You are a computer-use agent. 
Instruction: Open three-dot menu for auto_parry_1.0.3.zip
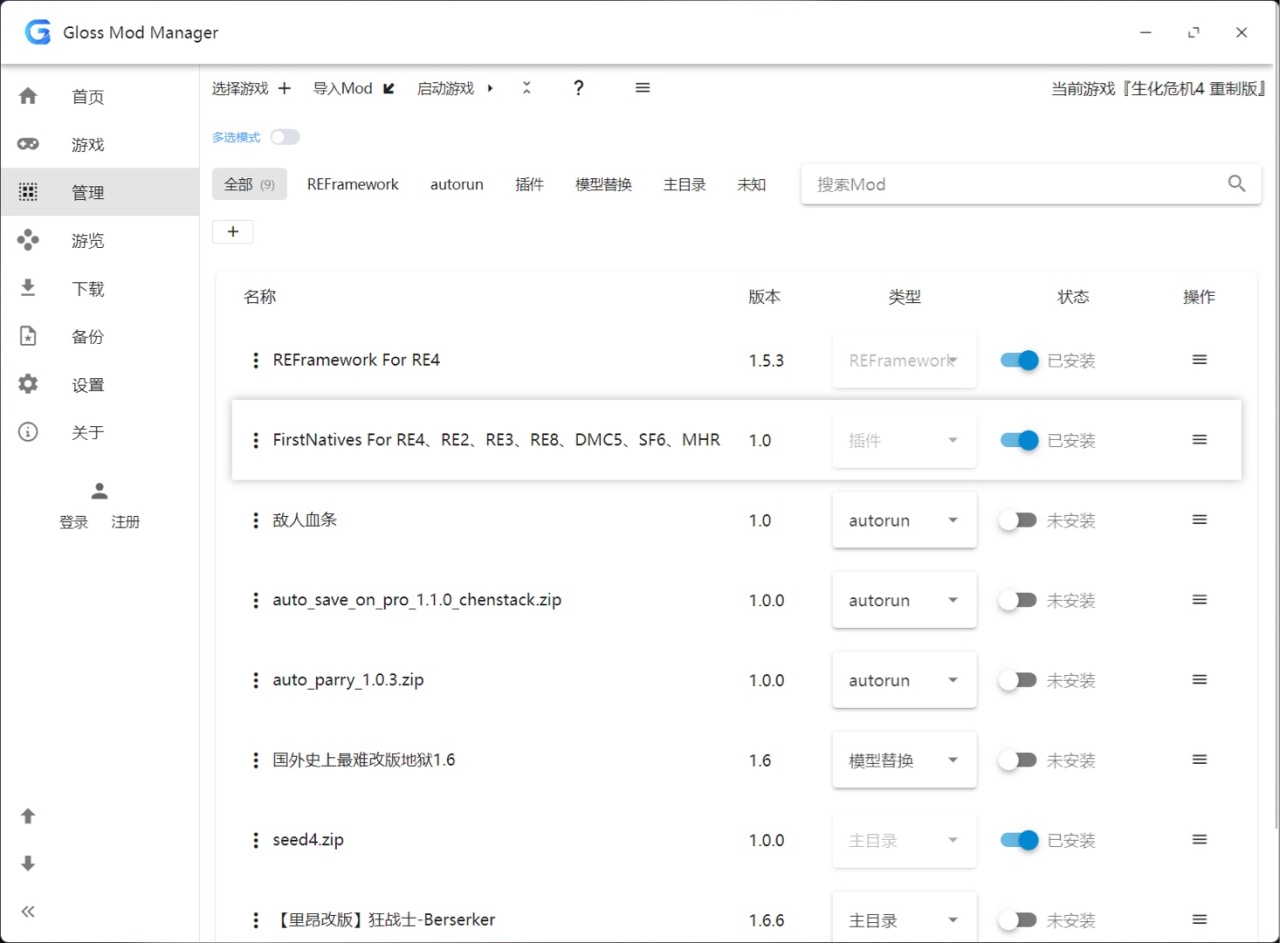tap(255, 680)
